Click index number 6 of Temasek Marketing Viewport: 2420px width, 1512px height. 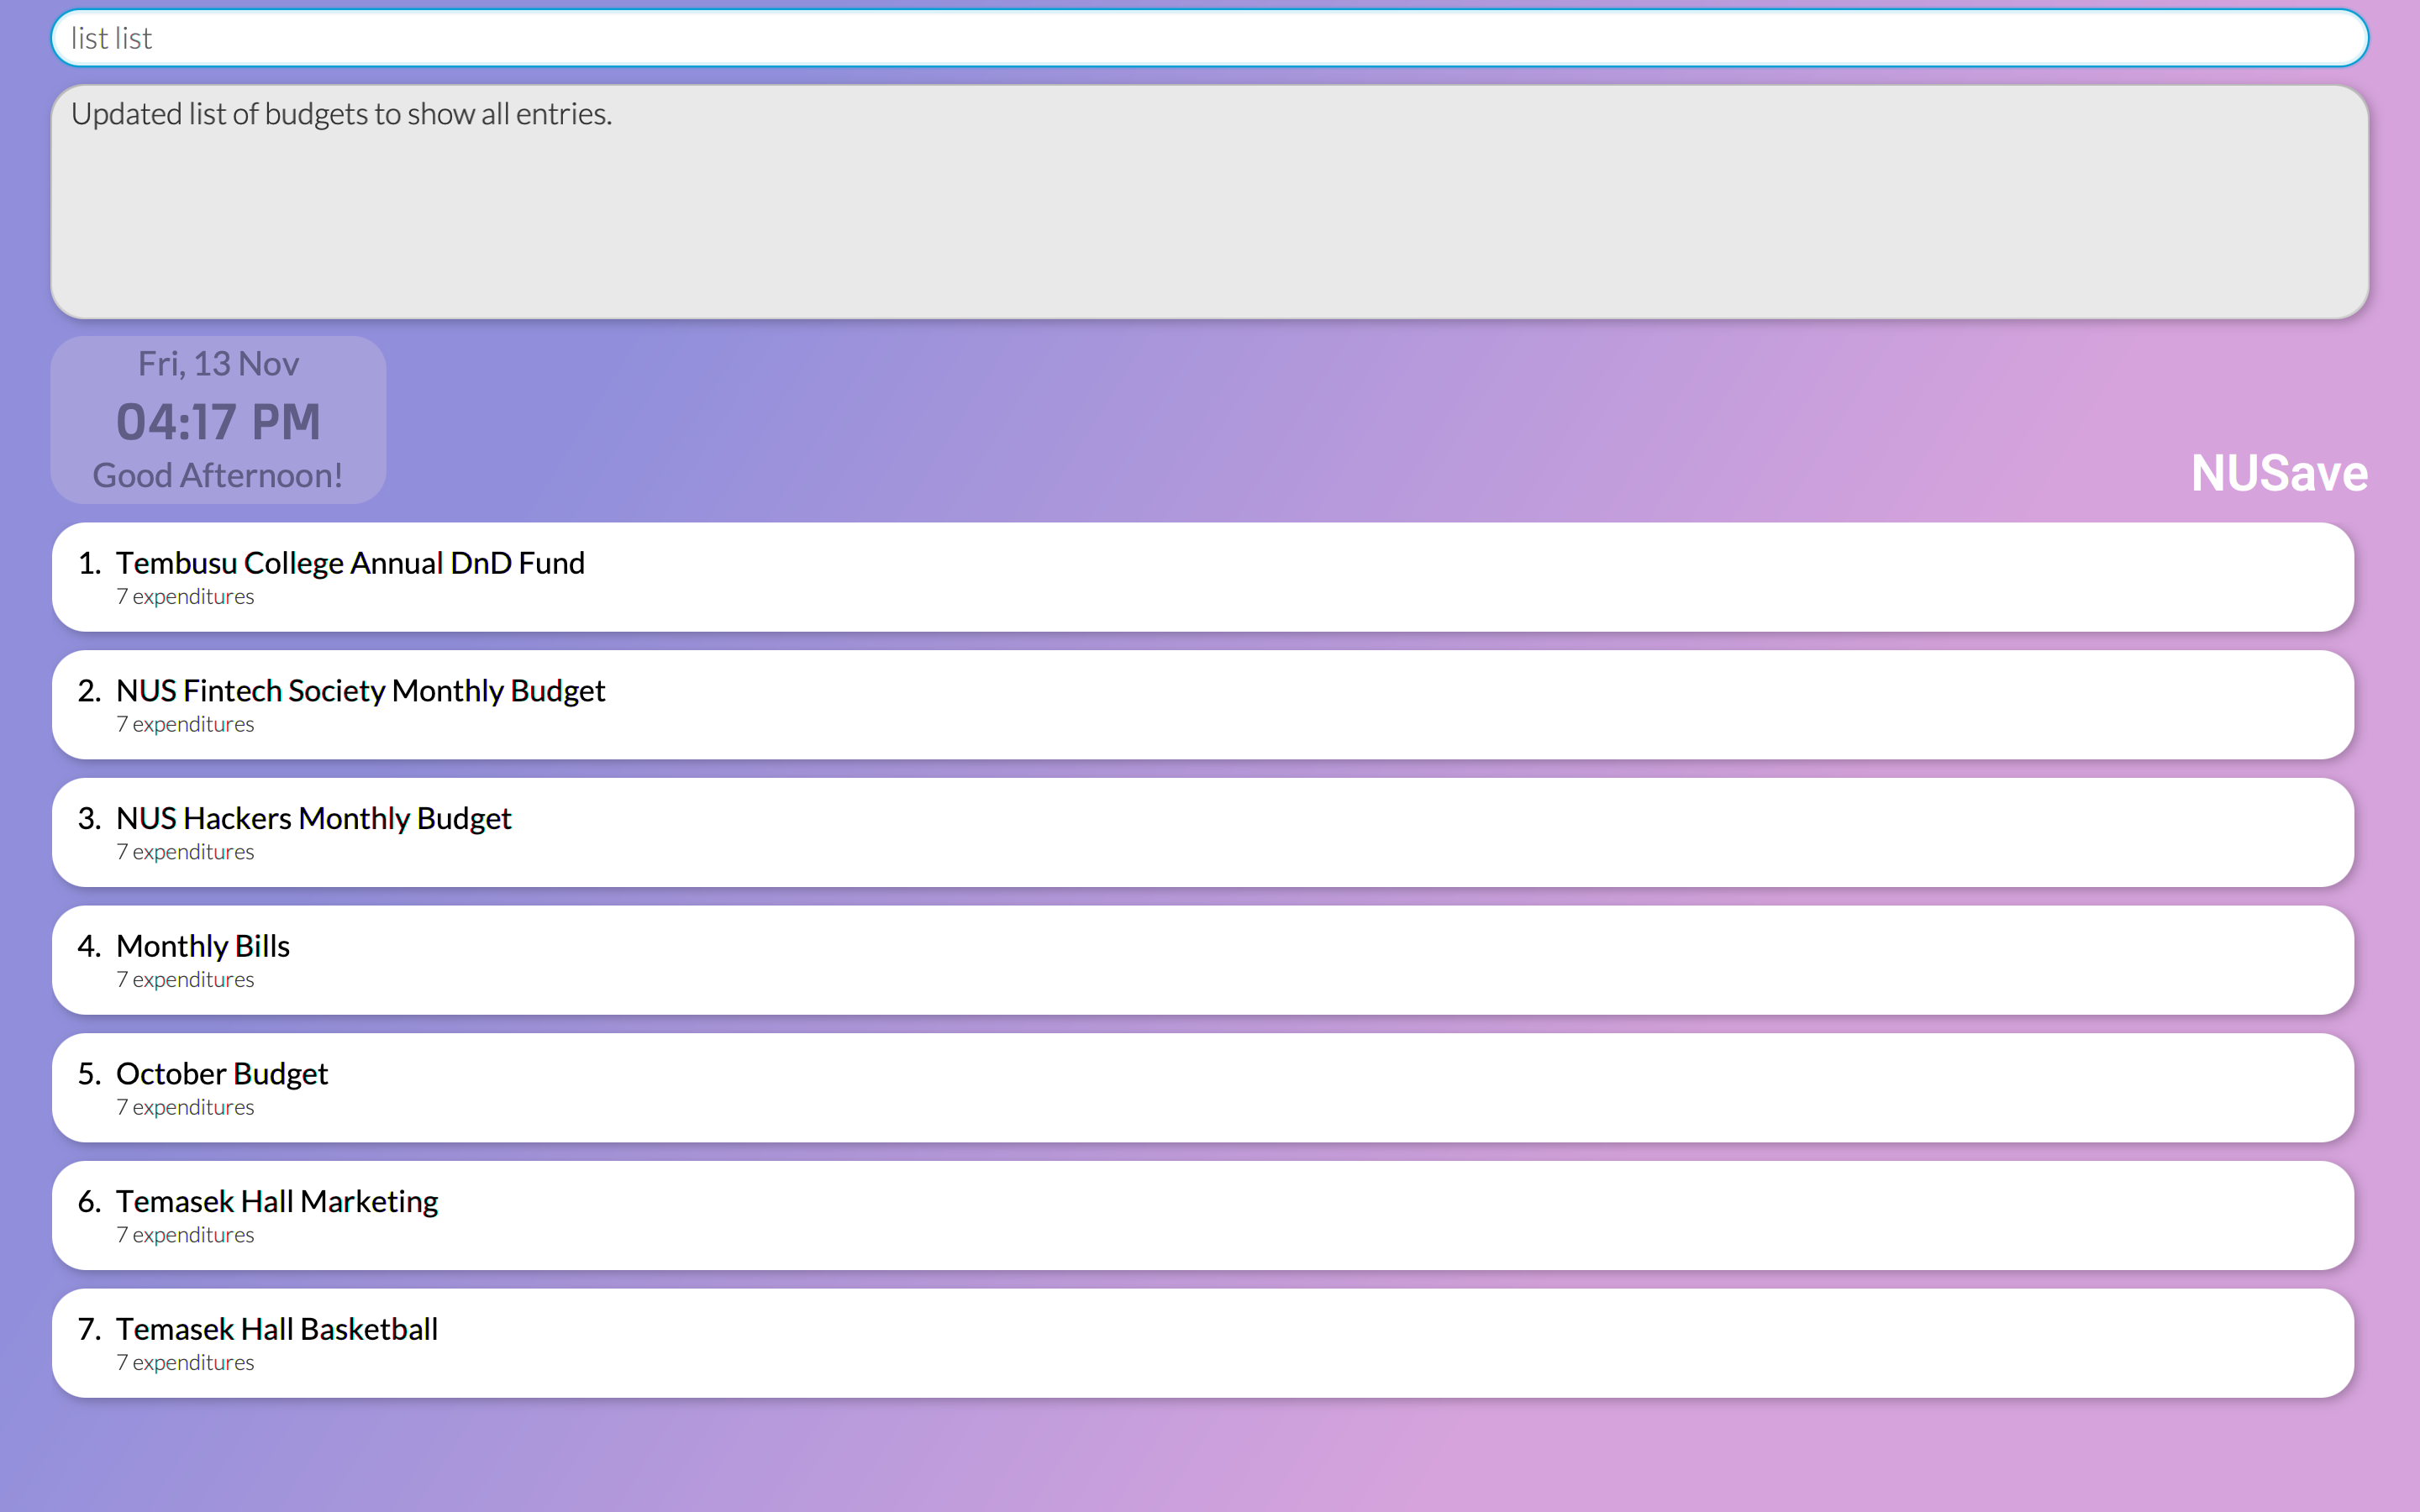click(x=89, y=1201)
